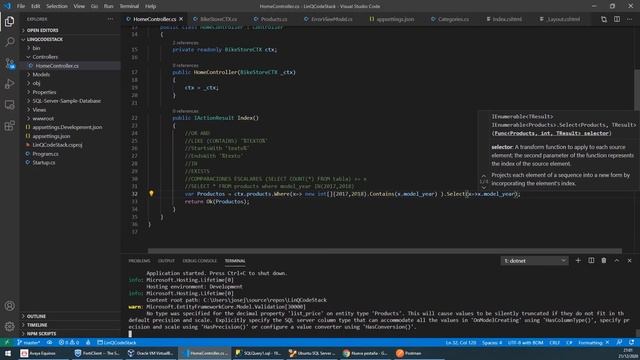Image resolution: width=640 pixels, height=360 pixels.
Task: Switch to Oracle VM VirtualBox in taskbar
Action: [x=150, y=353]
